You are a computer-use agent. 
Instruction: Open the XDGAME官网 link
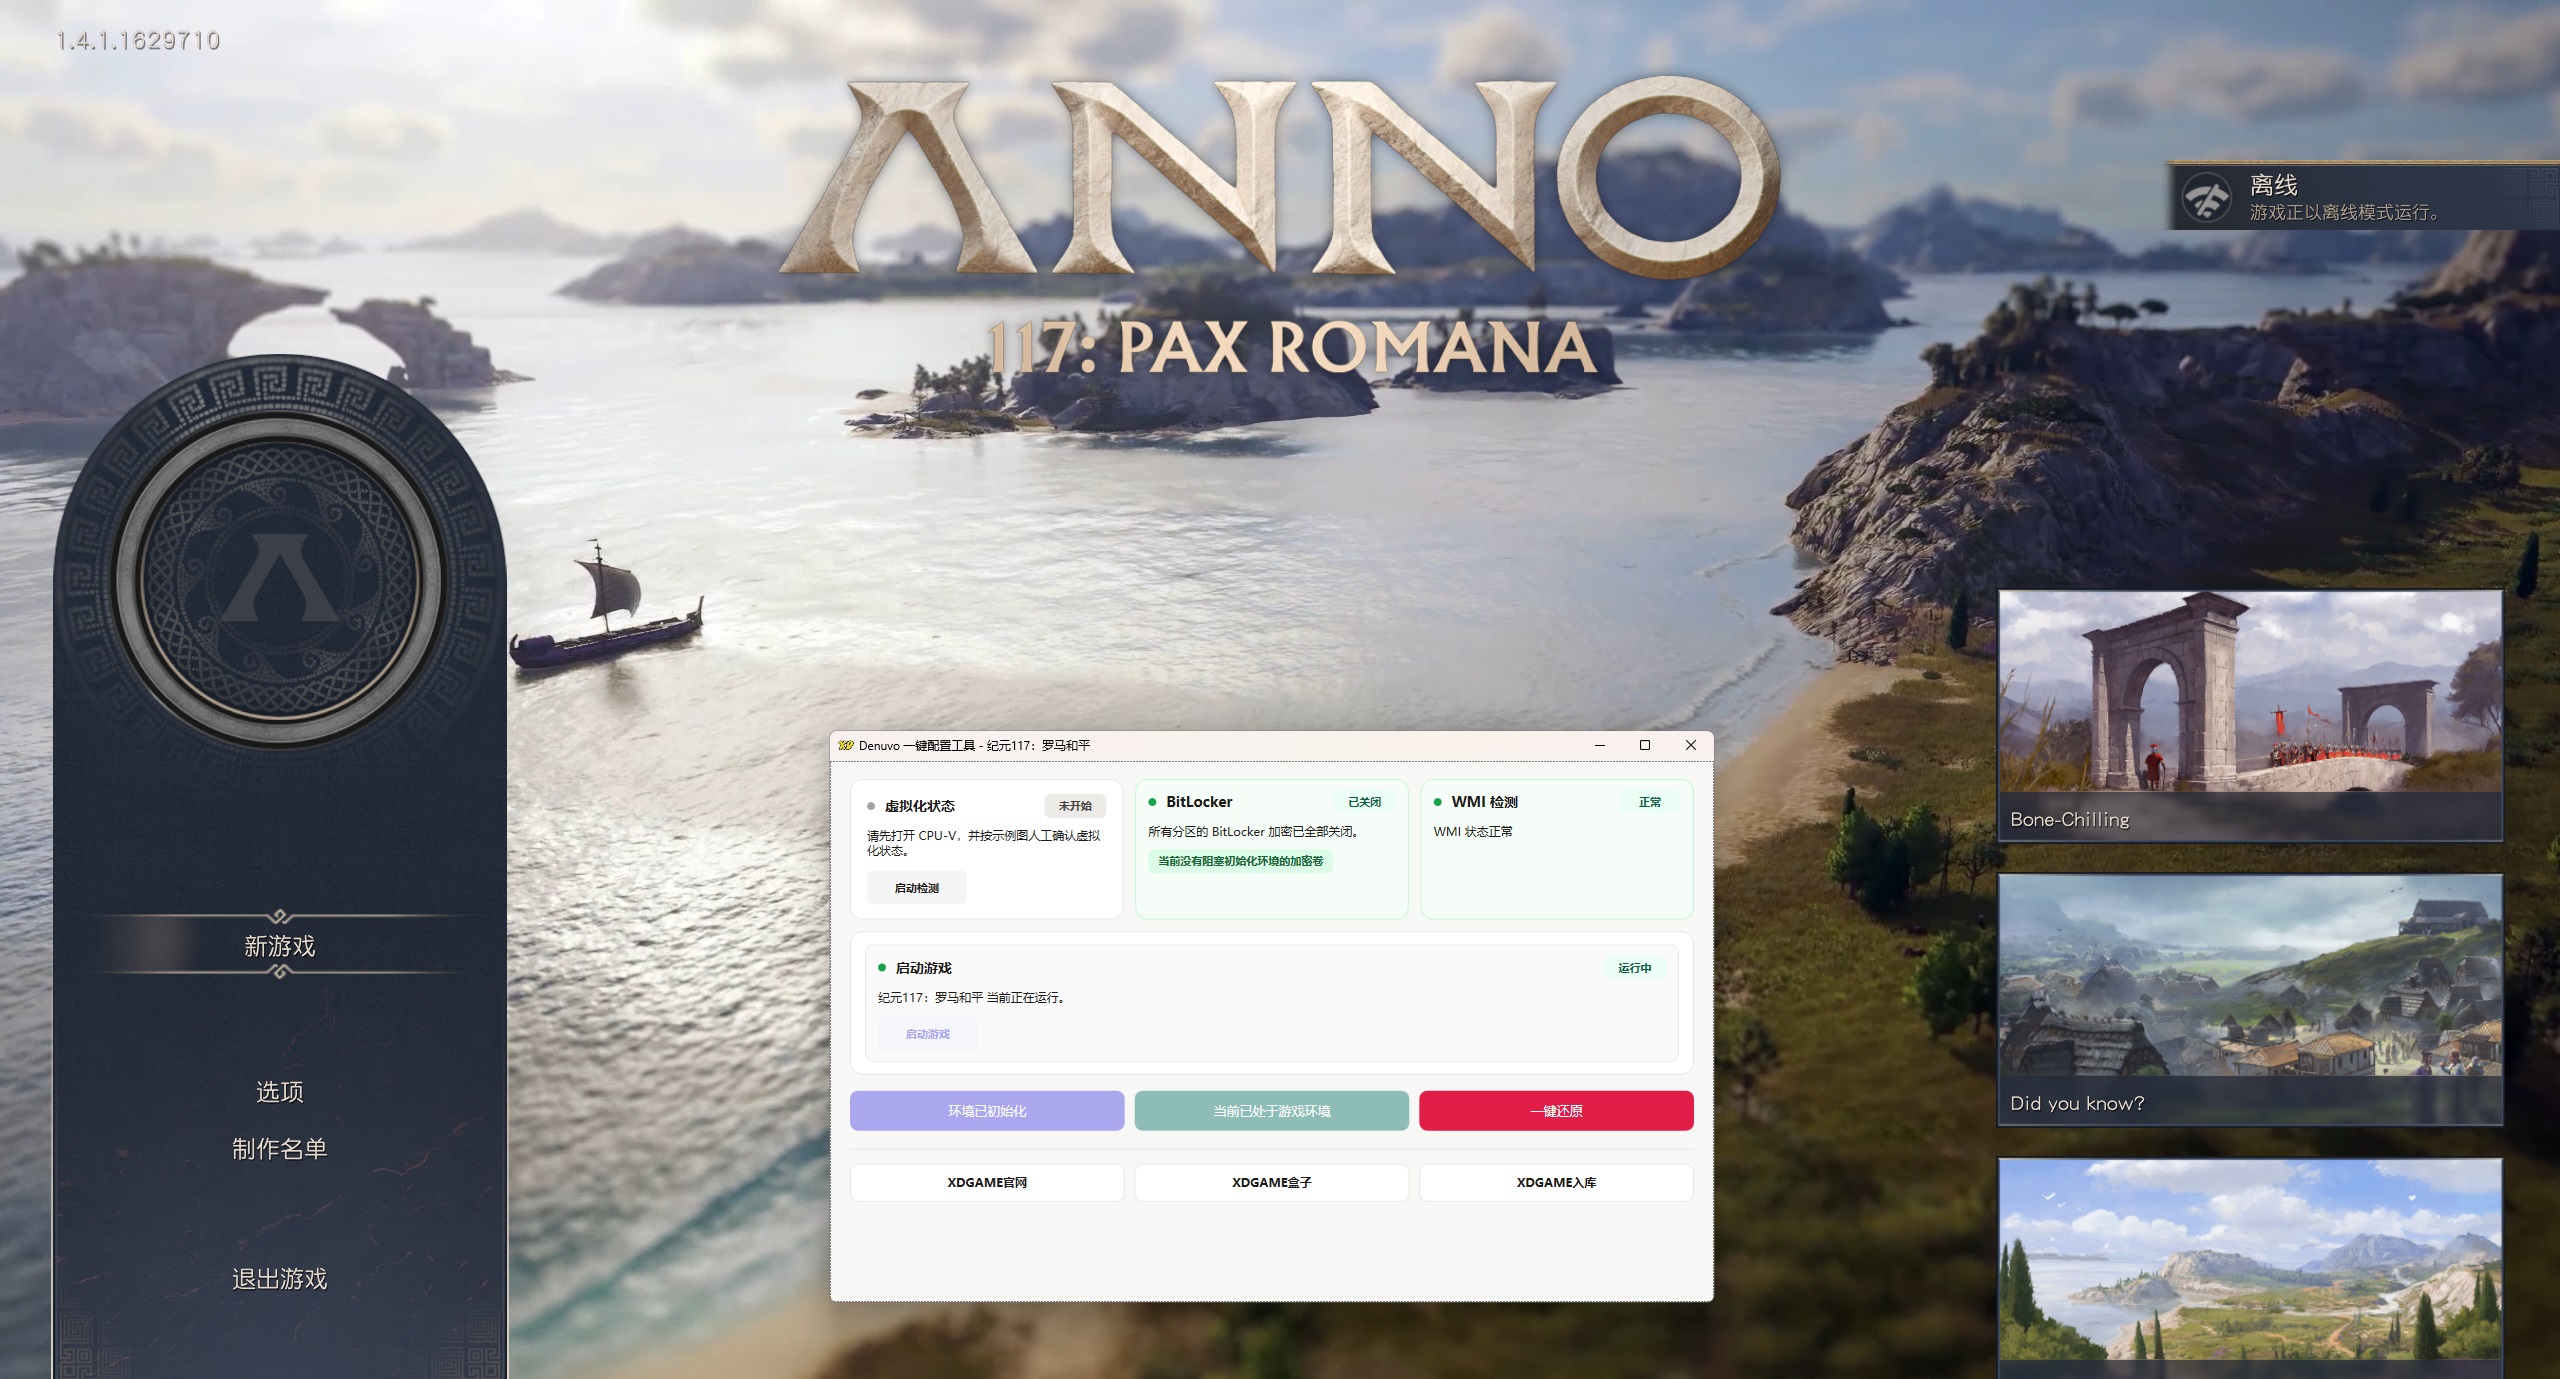(x=987, y=1182)
